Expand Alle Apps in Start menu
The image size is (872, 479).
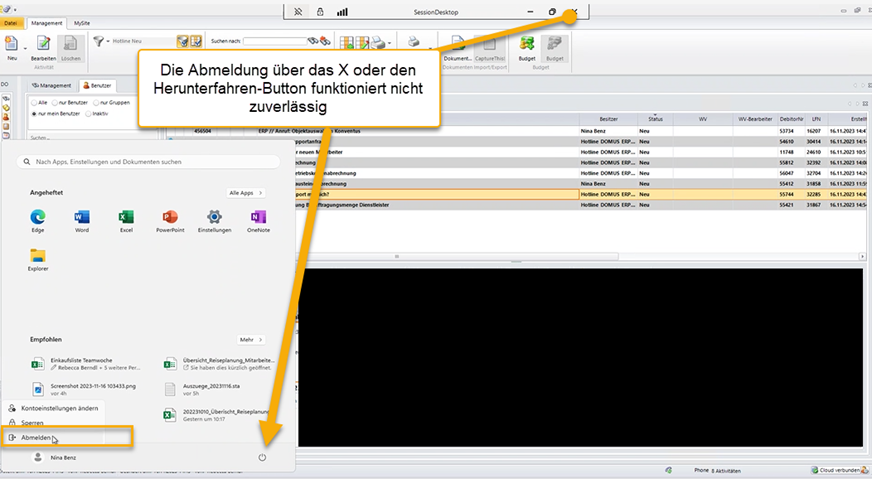pyautogui.click(x=246, y=193)
